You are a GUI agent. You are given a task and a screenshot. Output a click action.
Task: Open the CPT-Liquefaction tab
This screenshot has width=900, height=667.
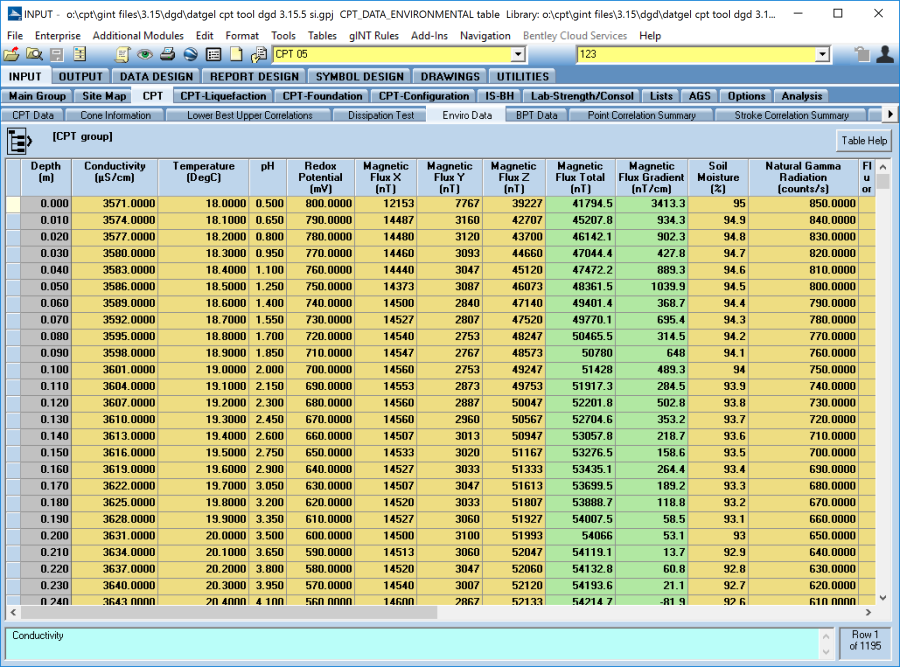(x=223, y=96)
